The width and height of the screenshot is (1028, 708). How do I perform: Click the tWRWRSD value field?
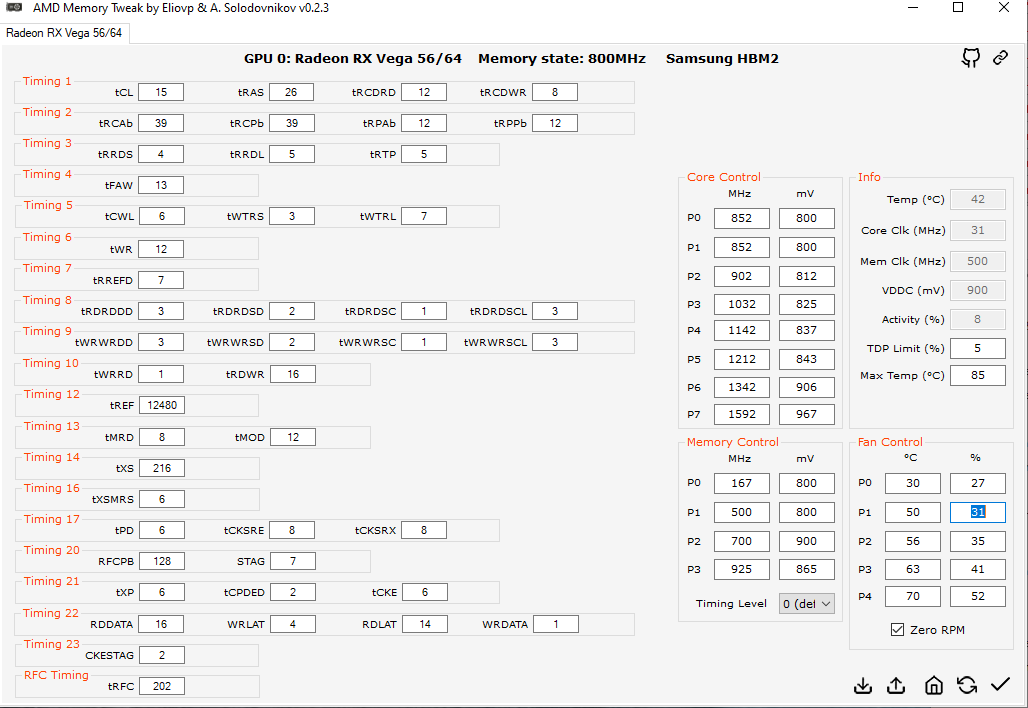[291, 342]
